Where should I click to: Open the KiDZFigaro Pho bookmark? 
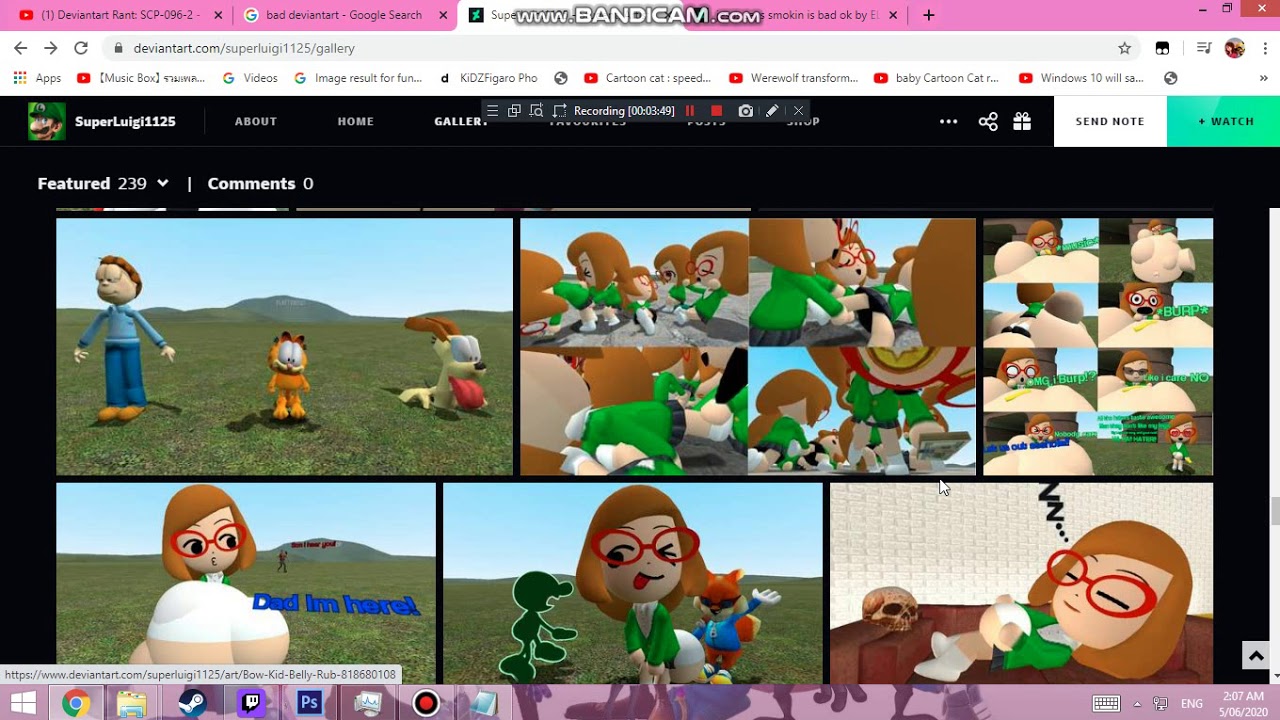tap(488, 78)
